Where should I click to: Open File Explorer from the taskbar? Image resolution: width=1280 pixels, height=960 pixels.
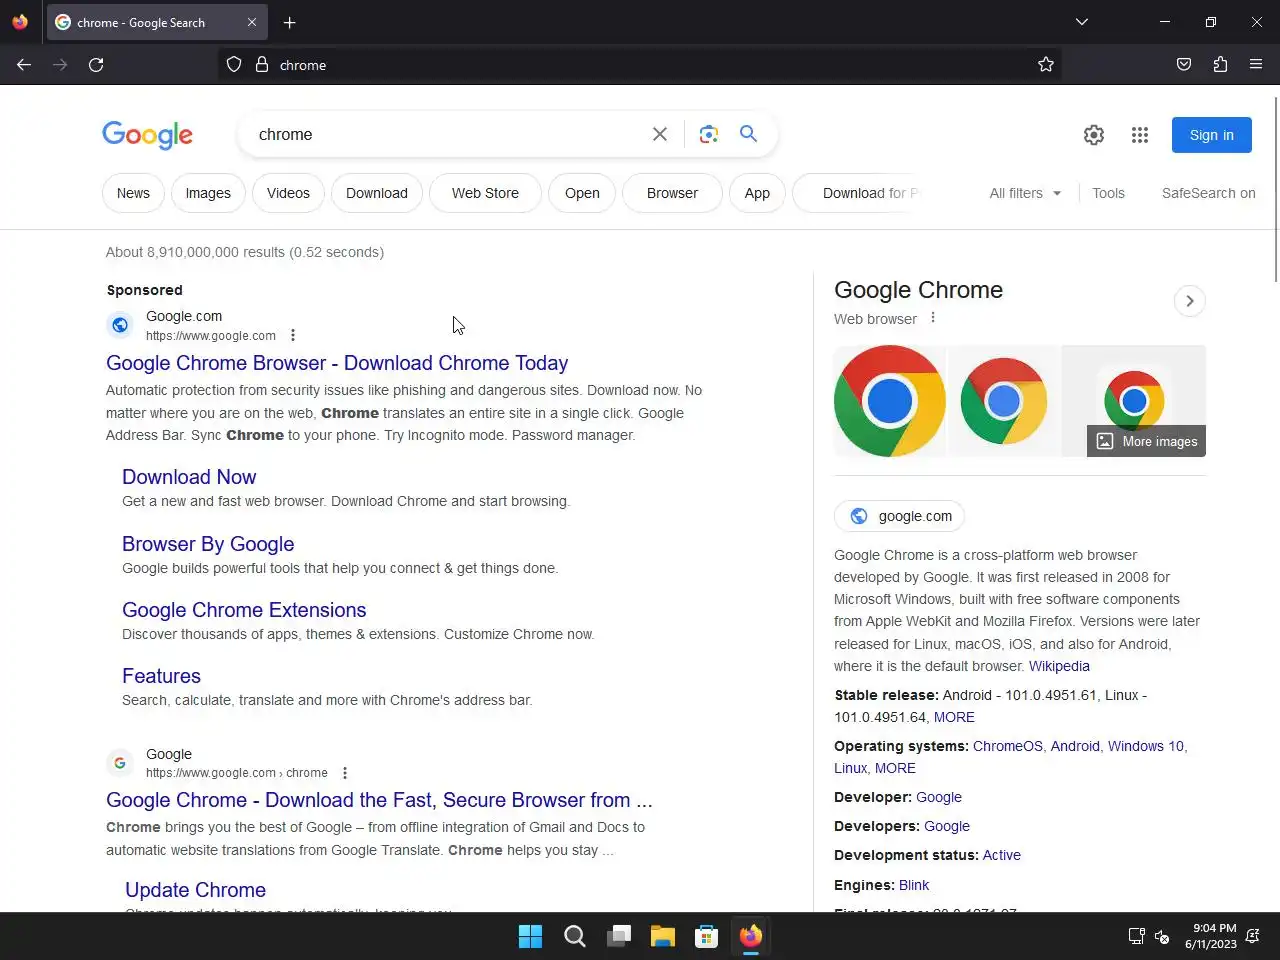point(663,936)
